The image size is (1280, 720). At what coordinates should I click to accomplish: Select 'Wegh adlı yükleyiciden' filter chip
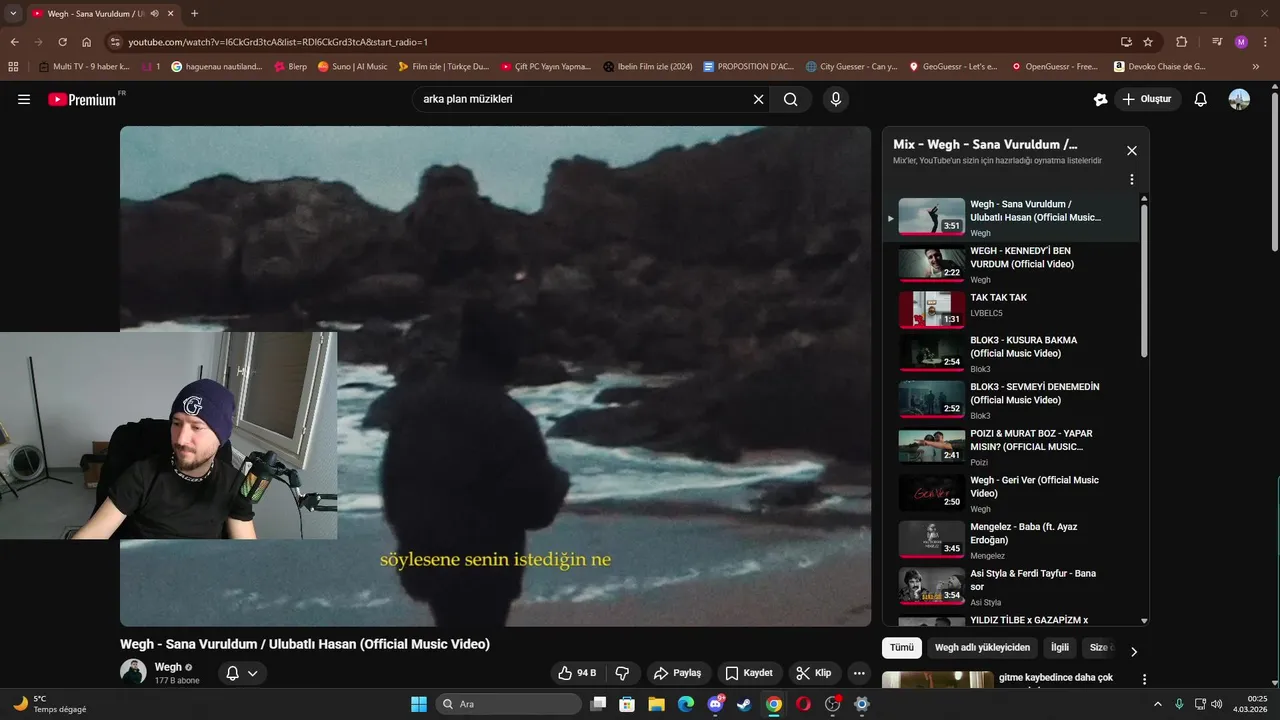[982, 648]
